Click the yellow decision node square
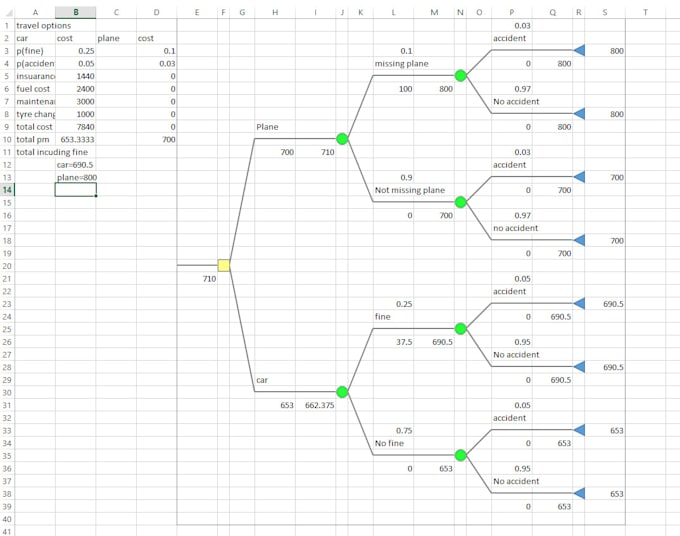This screenshot has height=536, width=680. click(224, 265)
